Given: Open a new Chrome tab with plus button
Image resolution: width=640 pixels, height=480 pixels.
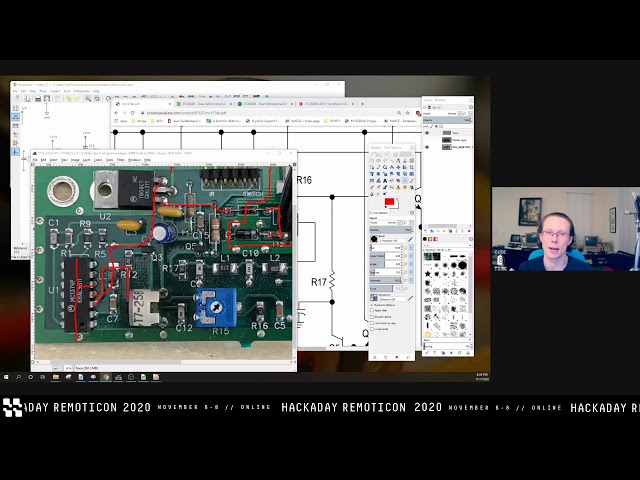Looking at the screenshot, I should [362, 104].
